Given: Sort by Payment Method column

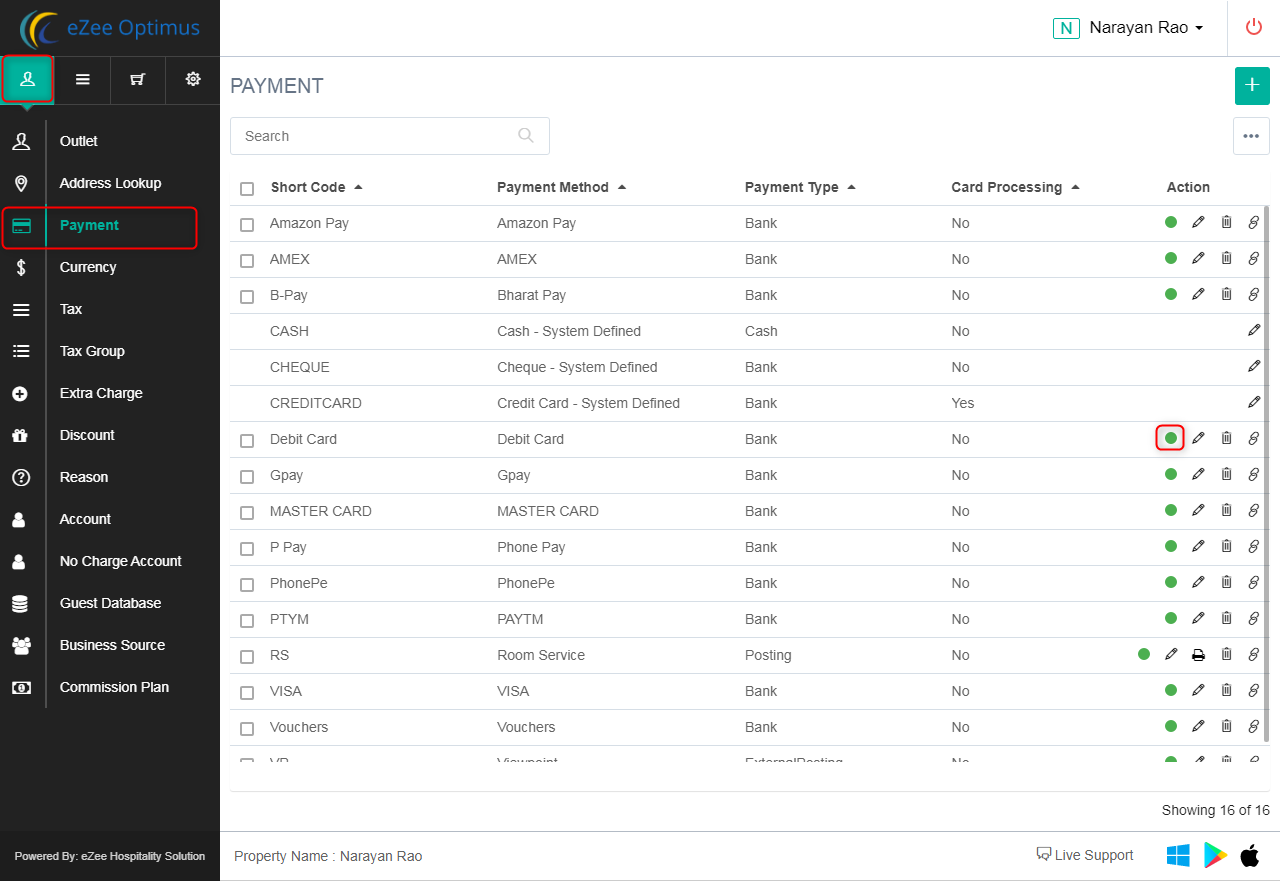Looking at the screenshot, I should pyautogui.click(x=561, y=187).
